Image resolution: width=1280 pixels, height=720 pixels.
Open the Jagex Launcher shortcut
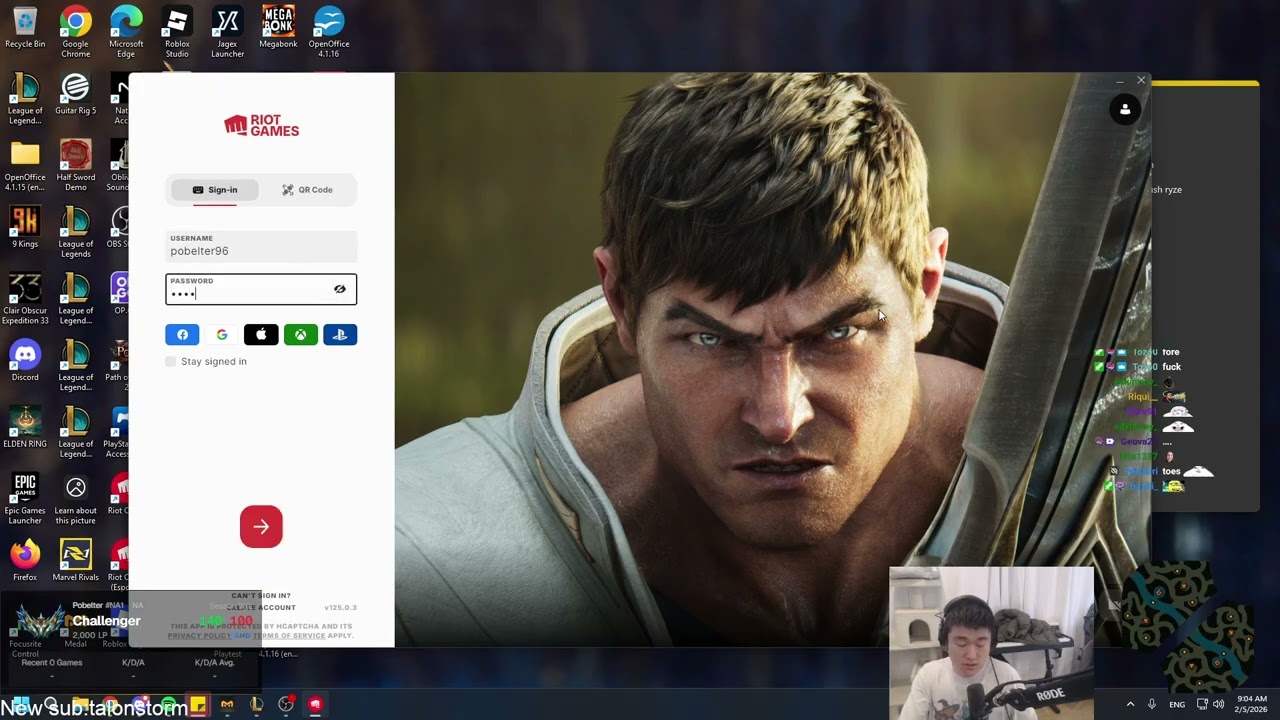pos(228,32)
